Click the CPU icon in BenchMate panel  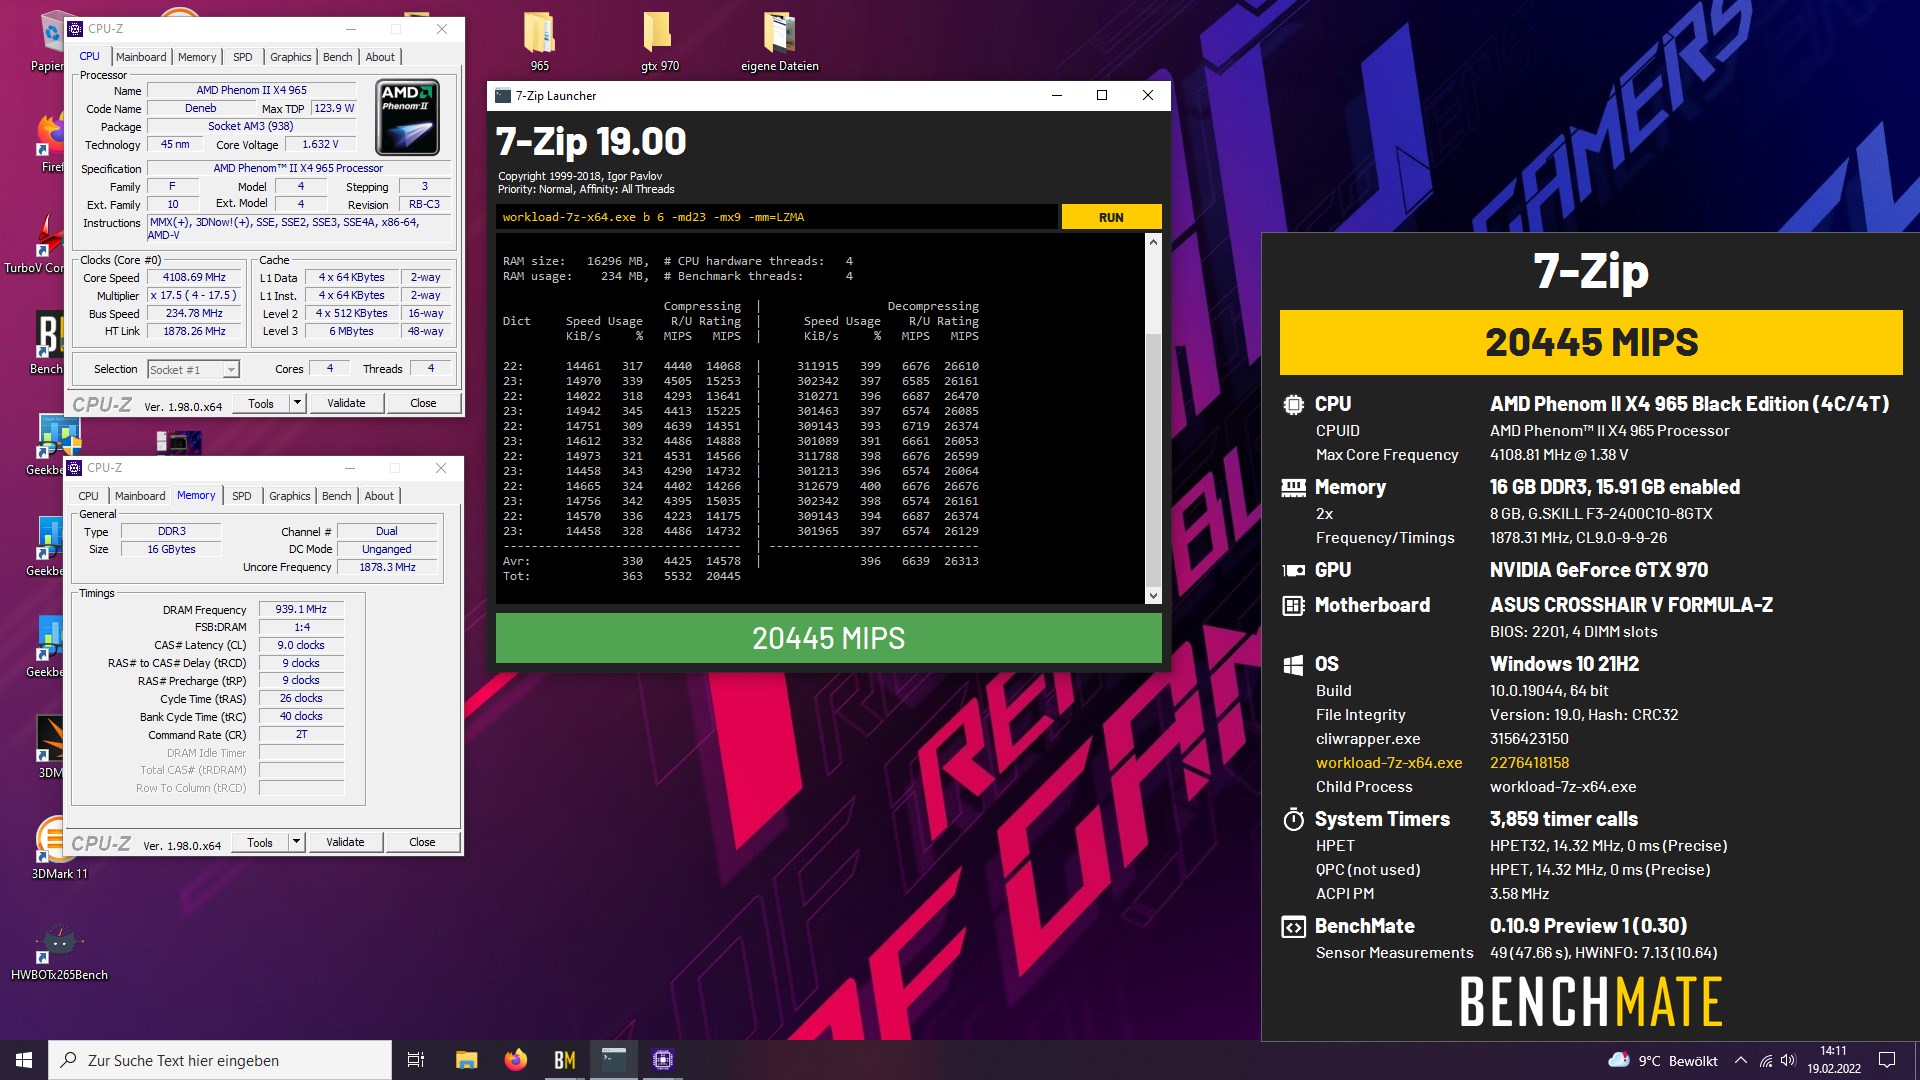1293,404
